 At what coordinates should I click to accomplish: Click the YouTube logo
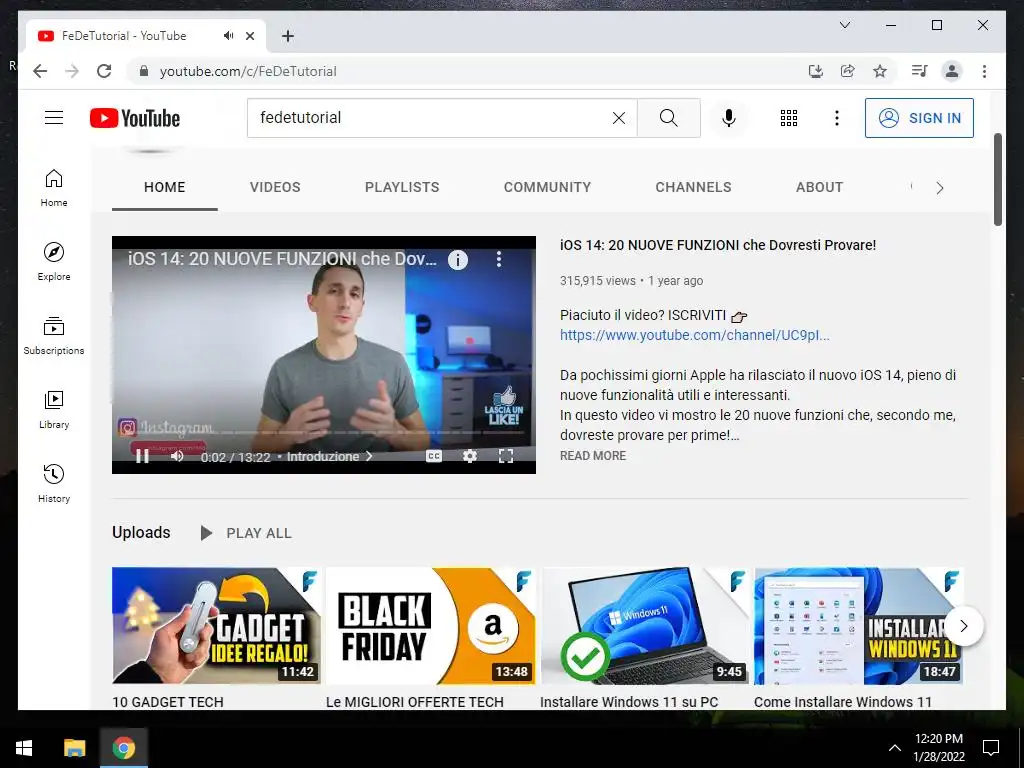(135, 118)
